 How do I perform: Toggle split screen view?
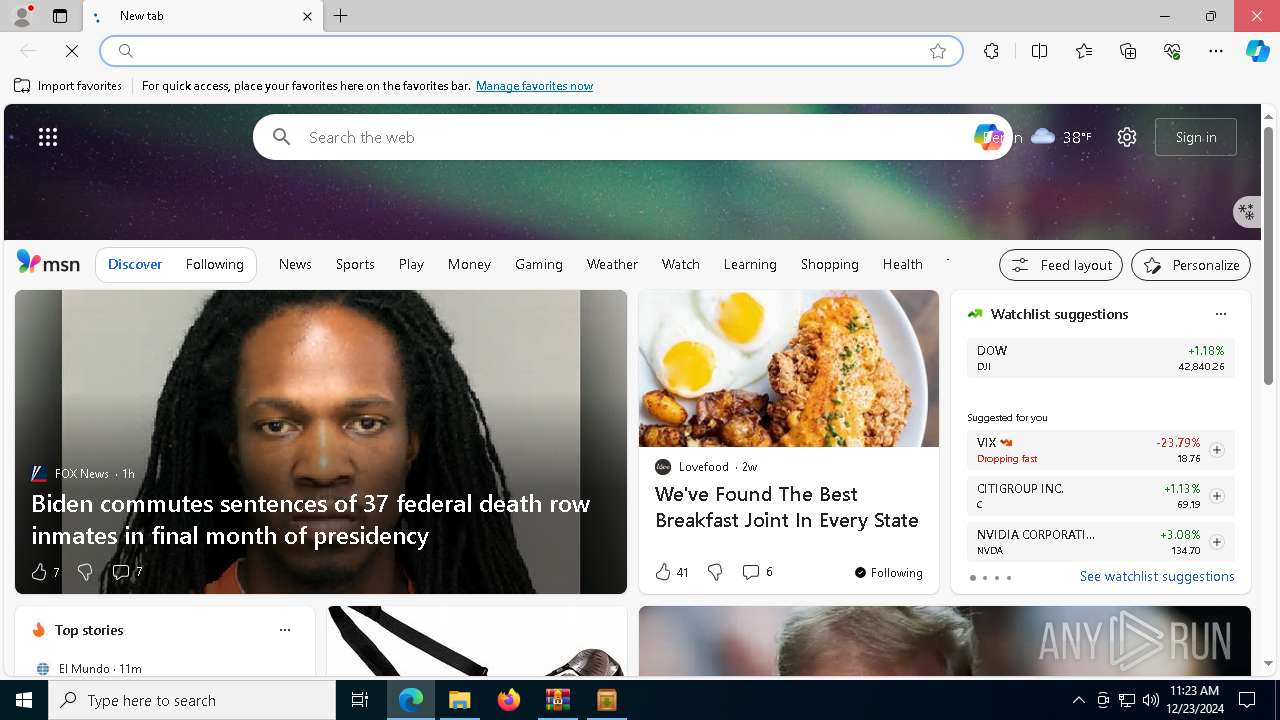(x=1040, y=51)
